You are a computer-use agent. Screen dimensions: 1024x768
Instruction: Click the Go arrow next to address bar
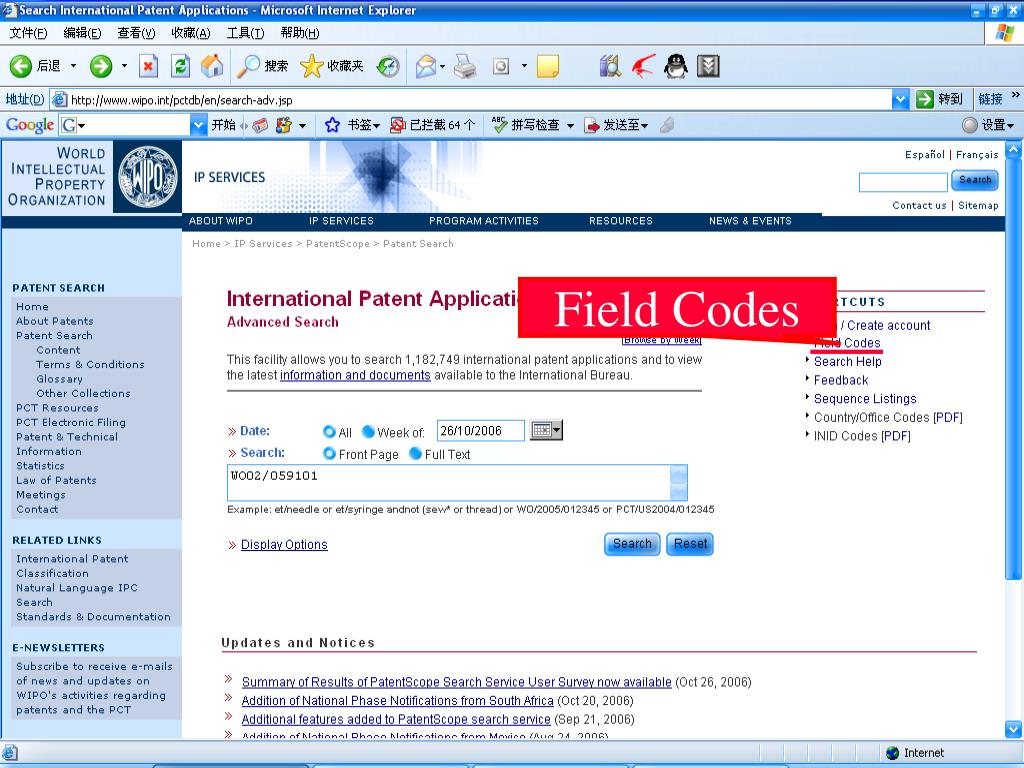925,99
